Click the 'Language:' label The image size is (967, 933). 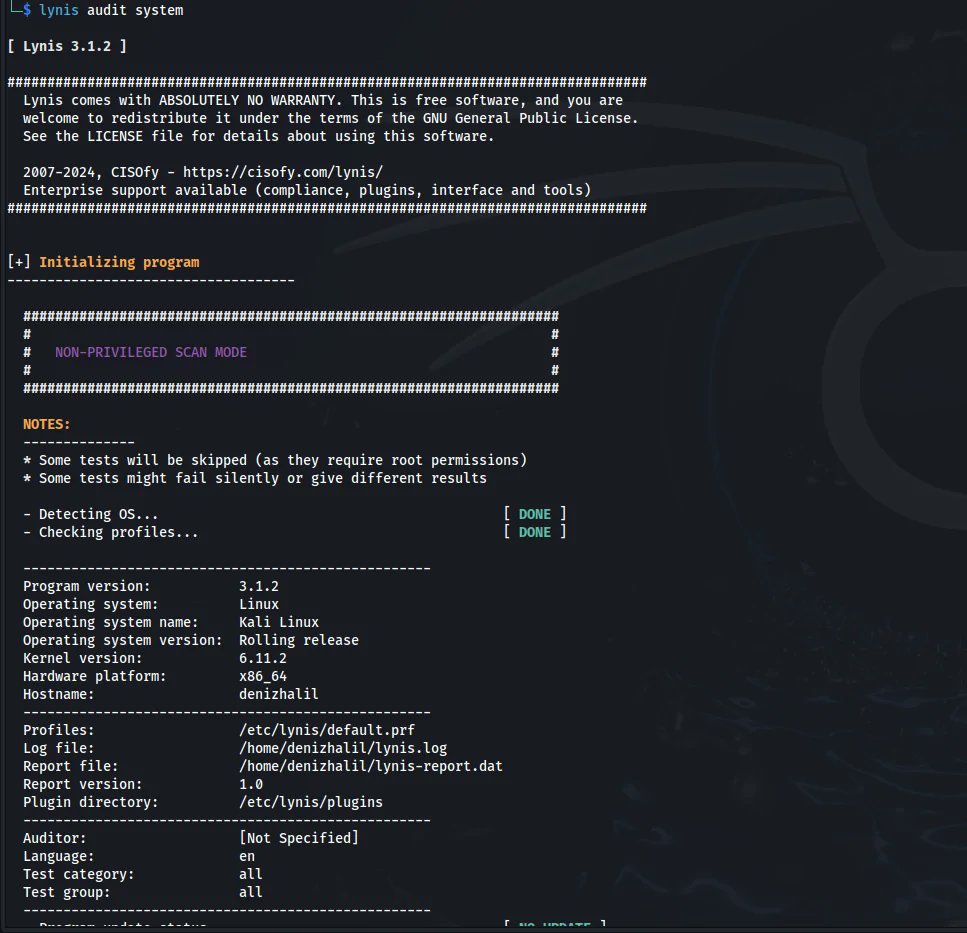click(59, 857)
